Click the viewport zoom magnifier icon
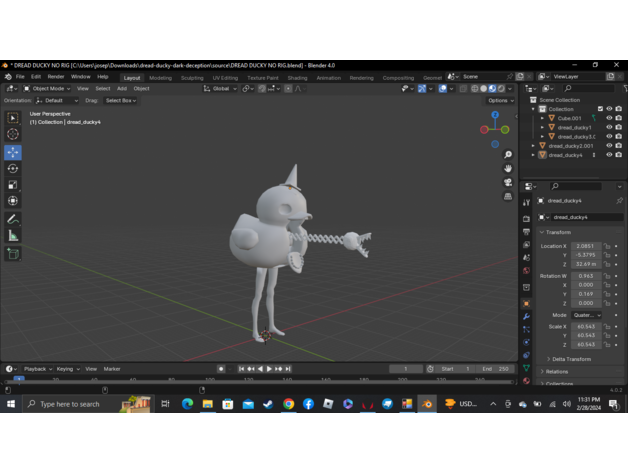The image size is (628, 472). [508, 155]
